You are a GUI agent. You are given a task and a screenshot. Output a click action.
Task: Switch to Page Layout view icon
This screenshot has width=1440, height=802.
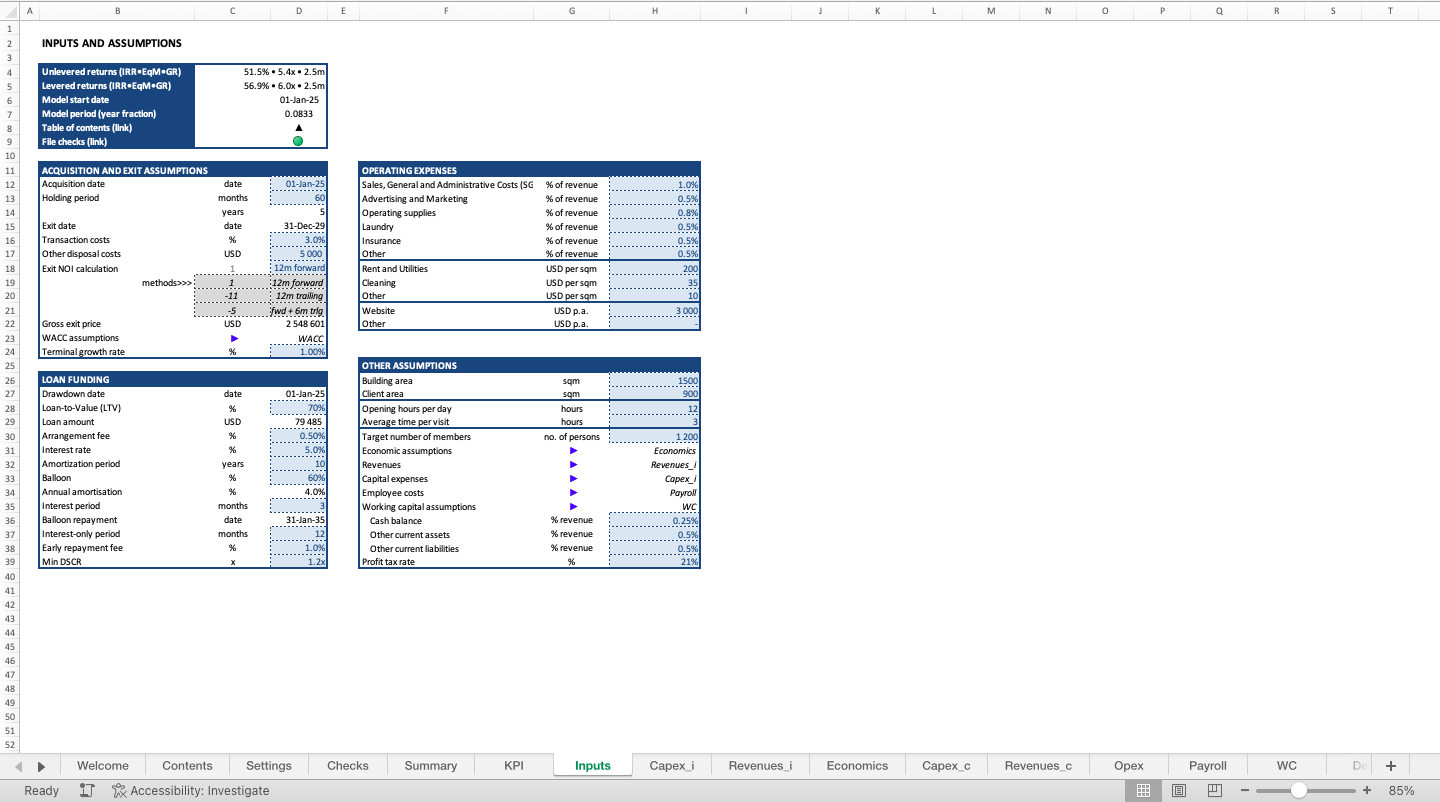(1178, 790)
